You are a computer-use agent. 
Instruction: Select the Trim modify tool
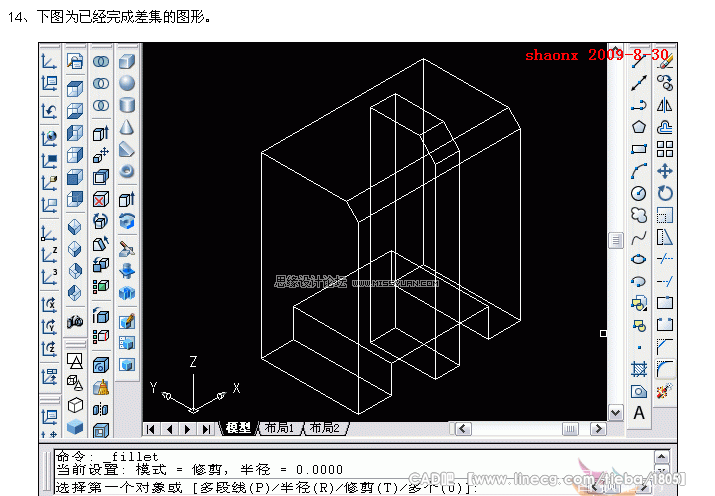click(665, 259)
